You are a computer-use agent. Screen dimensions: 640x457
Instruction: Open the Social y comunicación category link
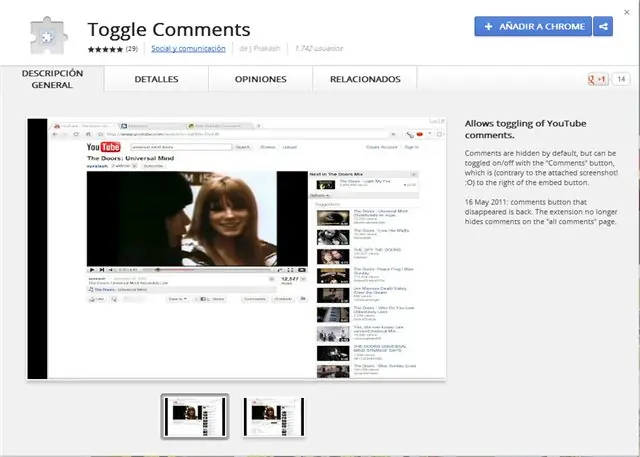pyautogui.click(x=188, y=49)
